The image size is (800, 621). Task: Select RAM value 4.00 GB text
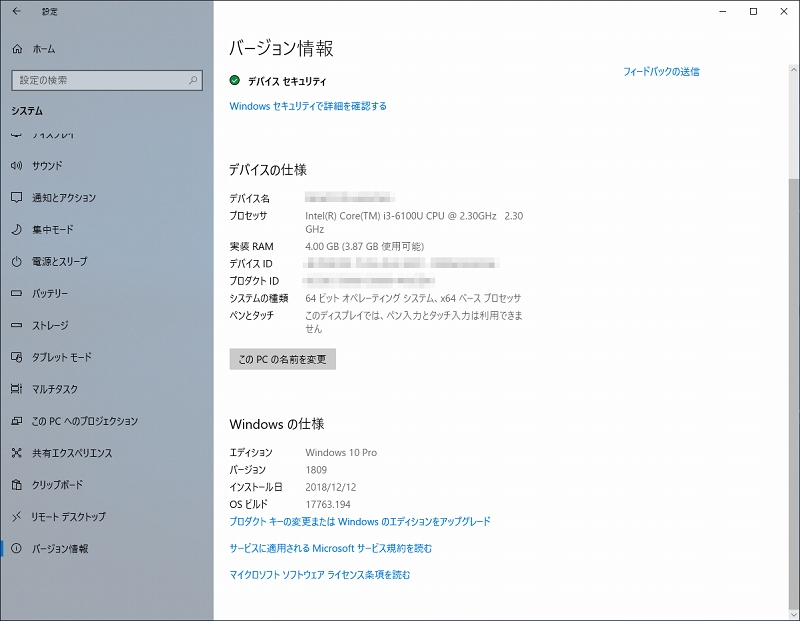pos(364,246)
